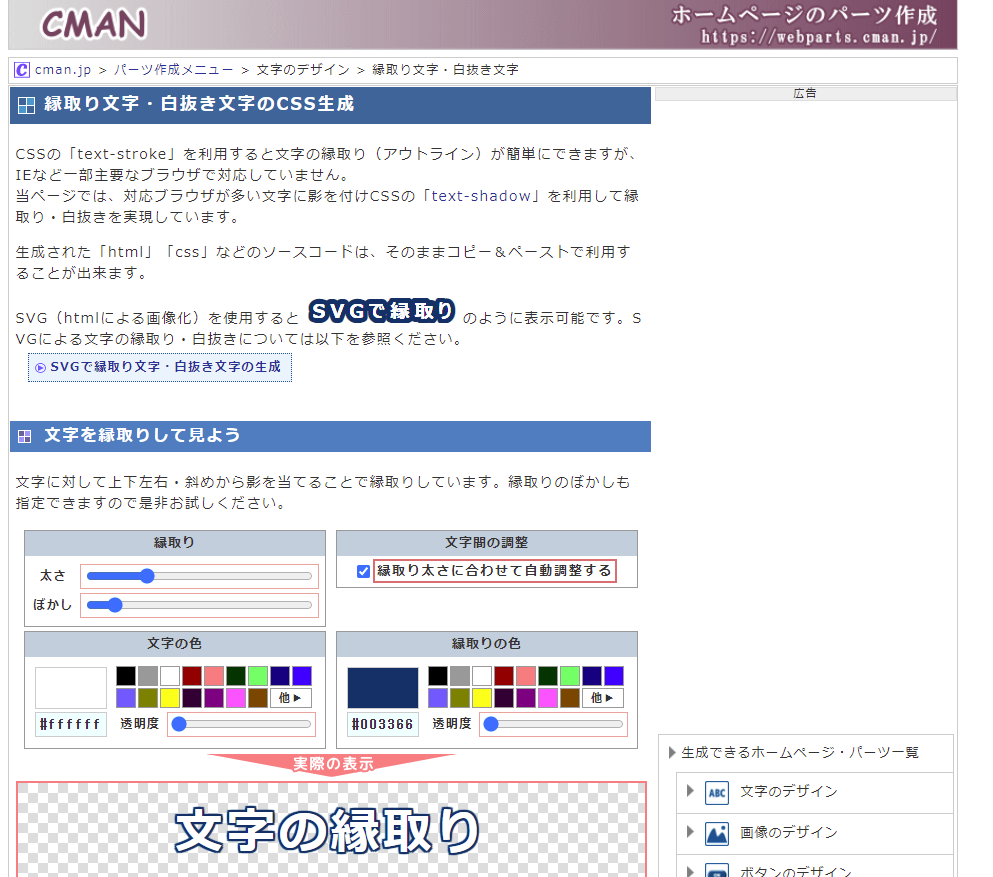Pick yellow in the 文字の色 palette
Image resolution: width=993 pixels, height=877 pixels.
170,698
